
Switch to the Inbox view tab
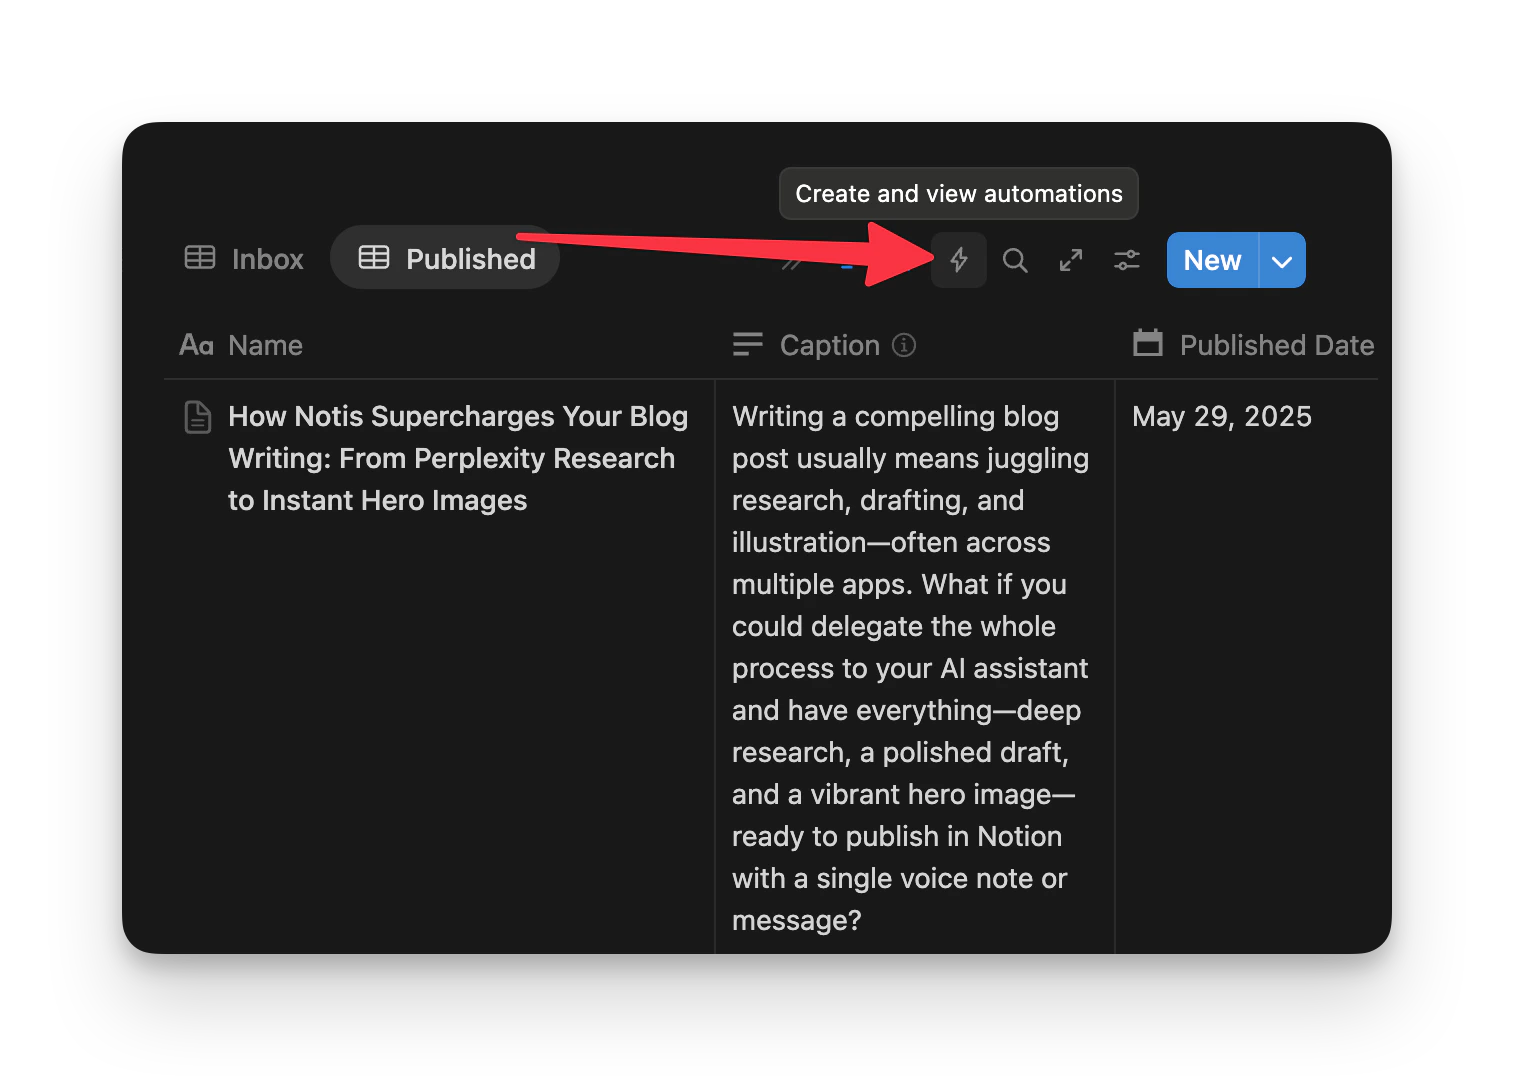coord(244,259)
